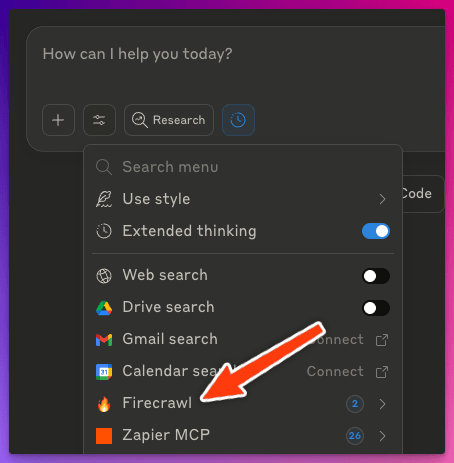Select the Zapier MCP menu entry

tap(243, 436)
